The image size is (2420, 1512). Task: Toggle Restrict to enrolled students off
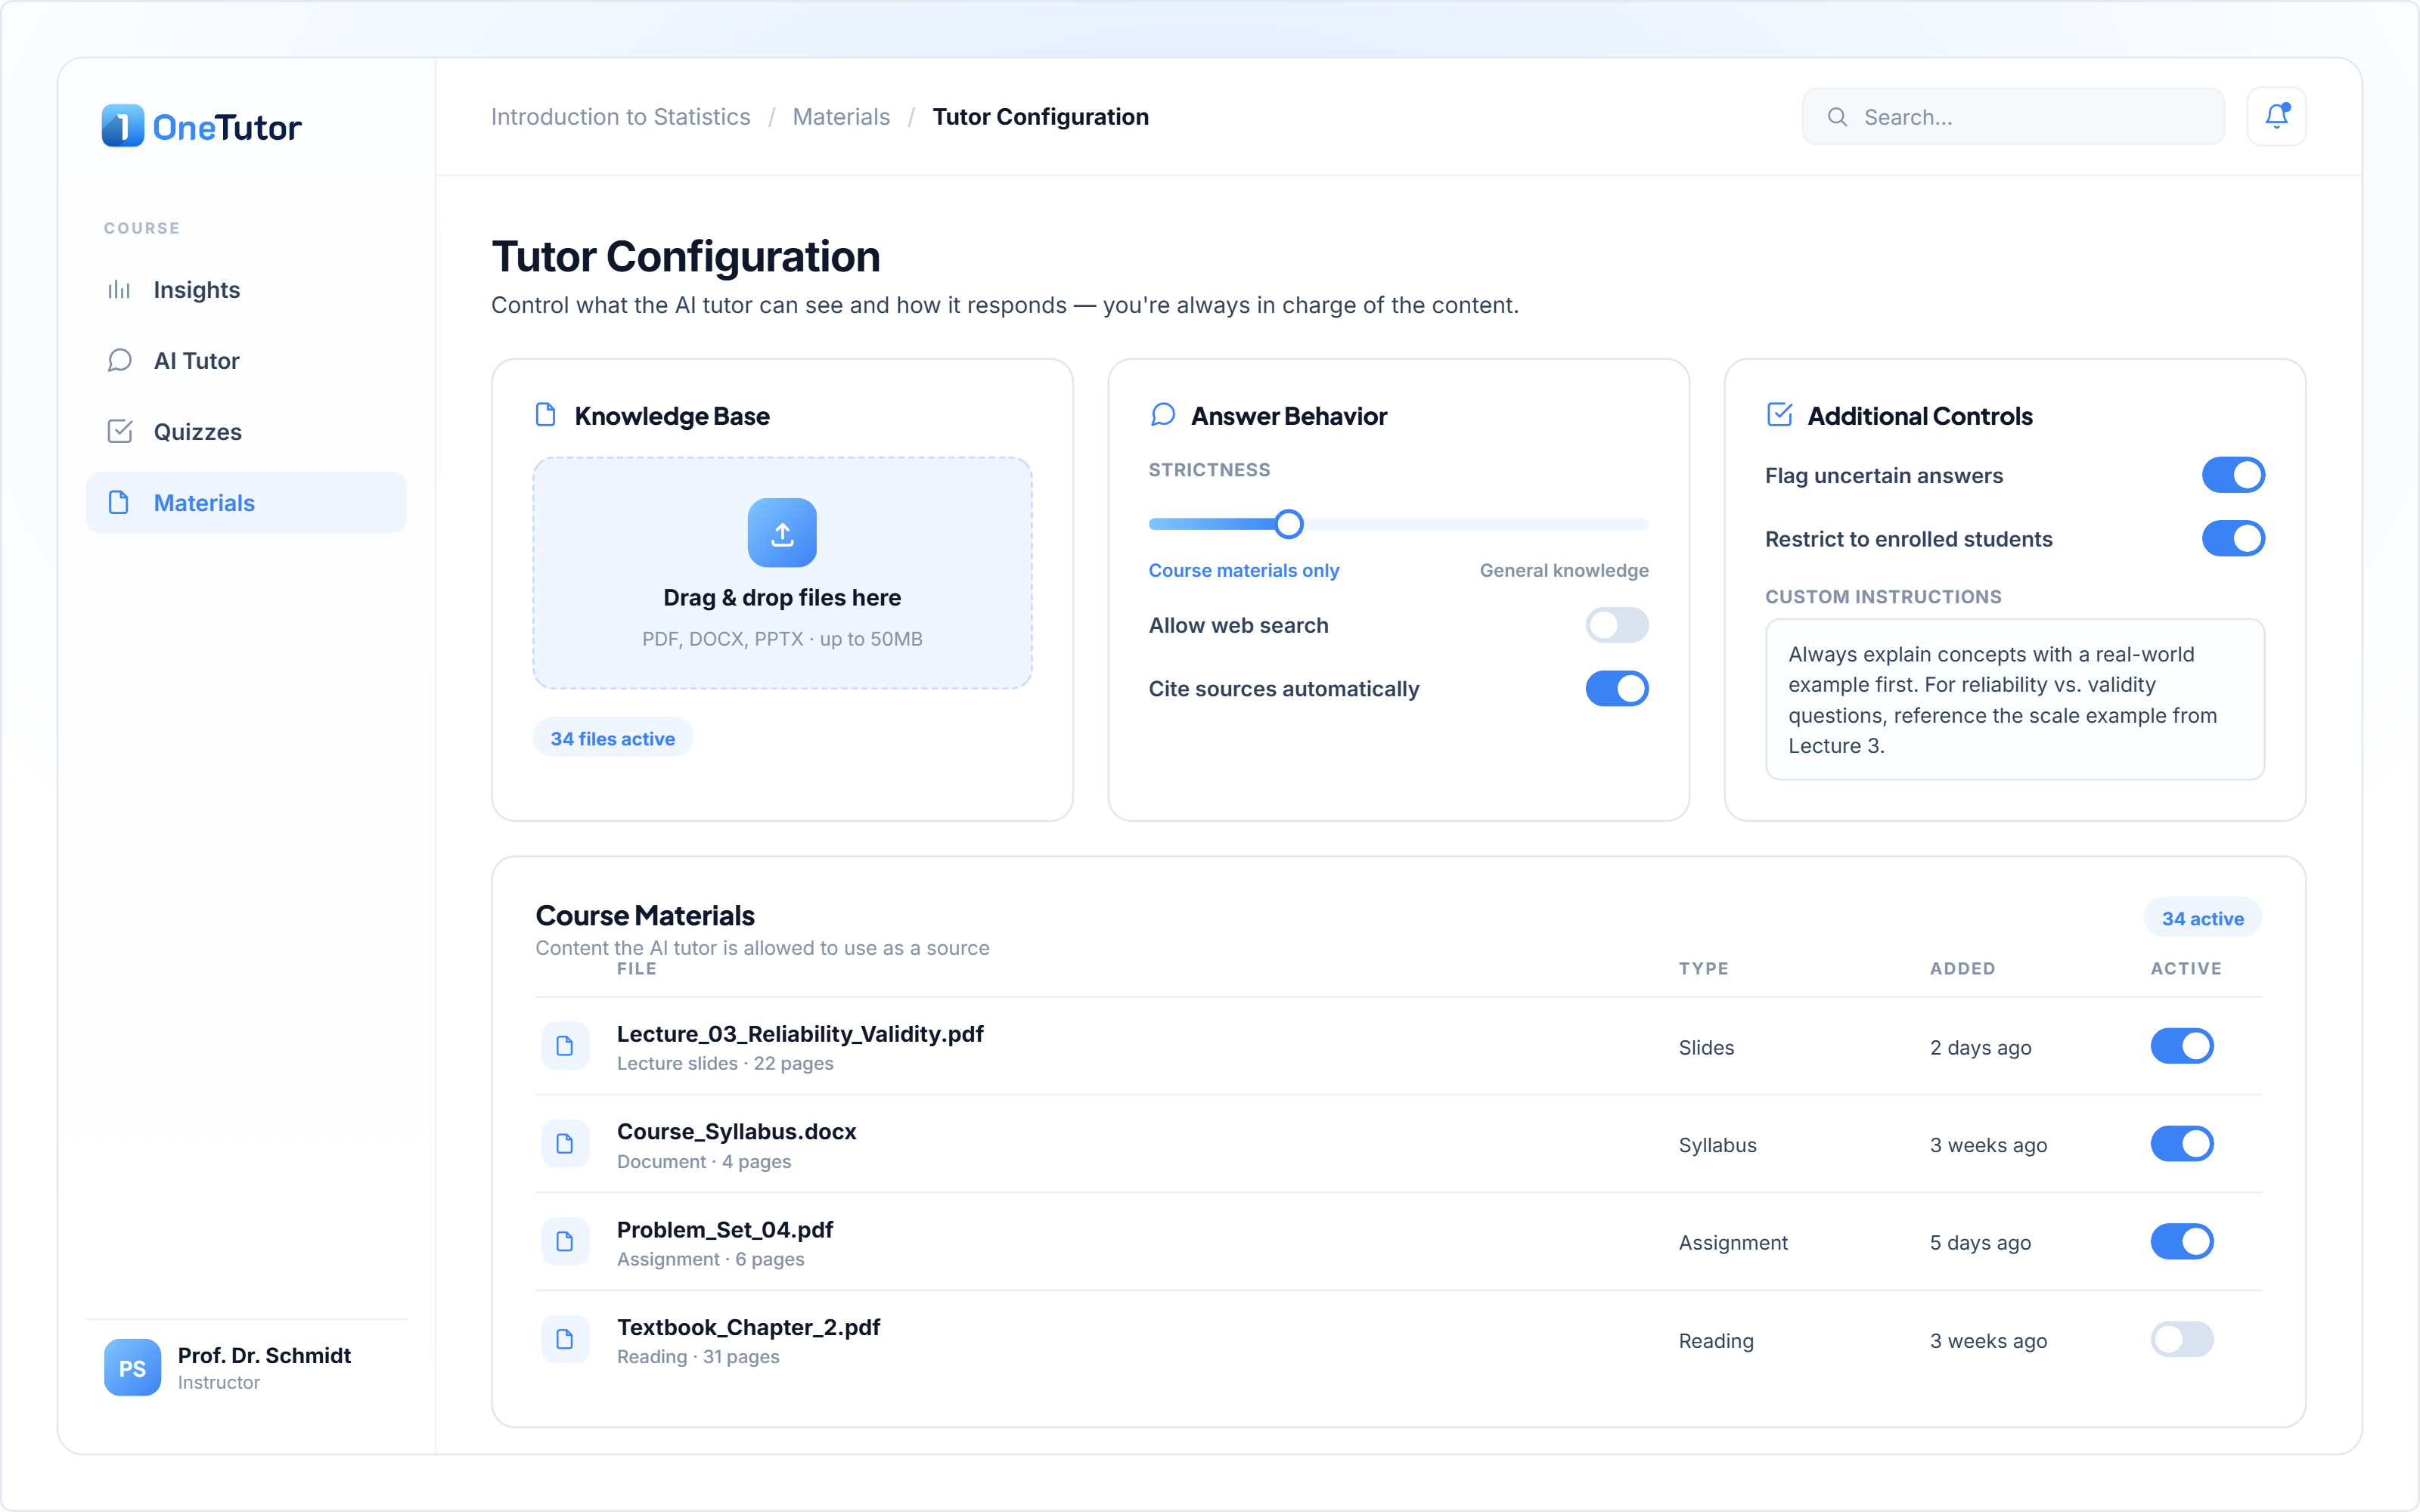pyautogui.click(x=2233, y=539)
